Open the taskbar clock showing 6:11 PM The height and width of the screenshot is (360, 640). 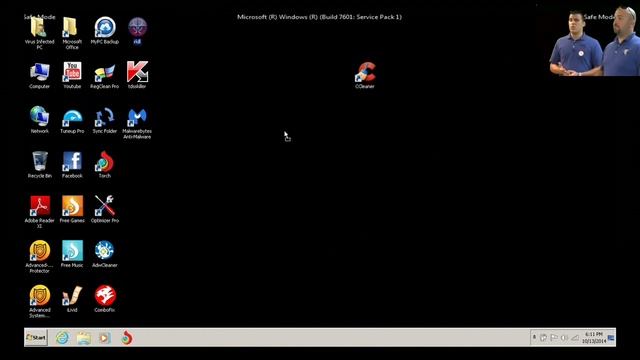[x=594, y=338]
